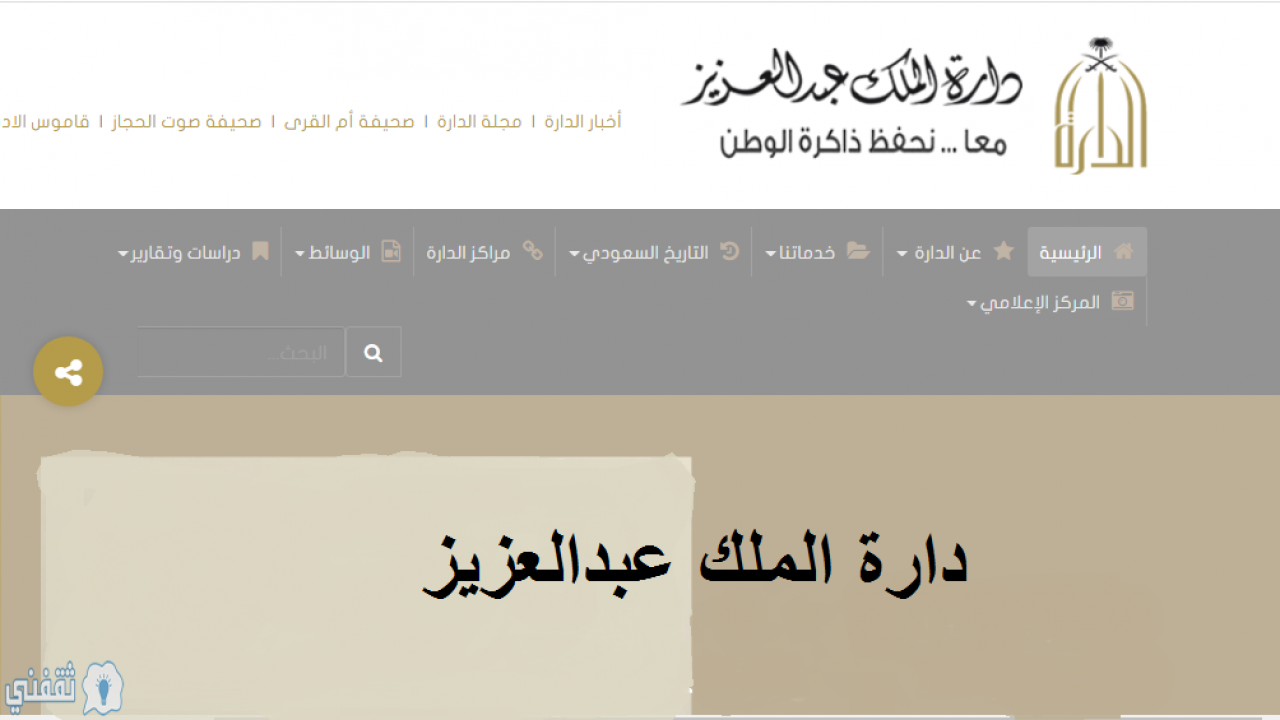
Task: Expand the خدماتنا dropdown arrow
Action: (x=771, y=254)
